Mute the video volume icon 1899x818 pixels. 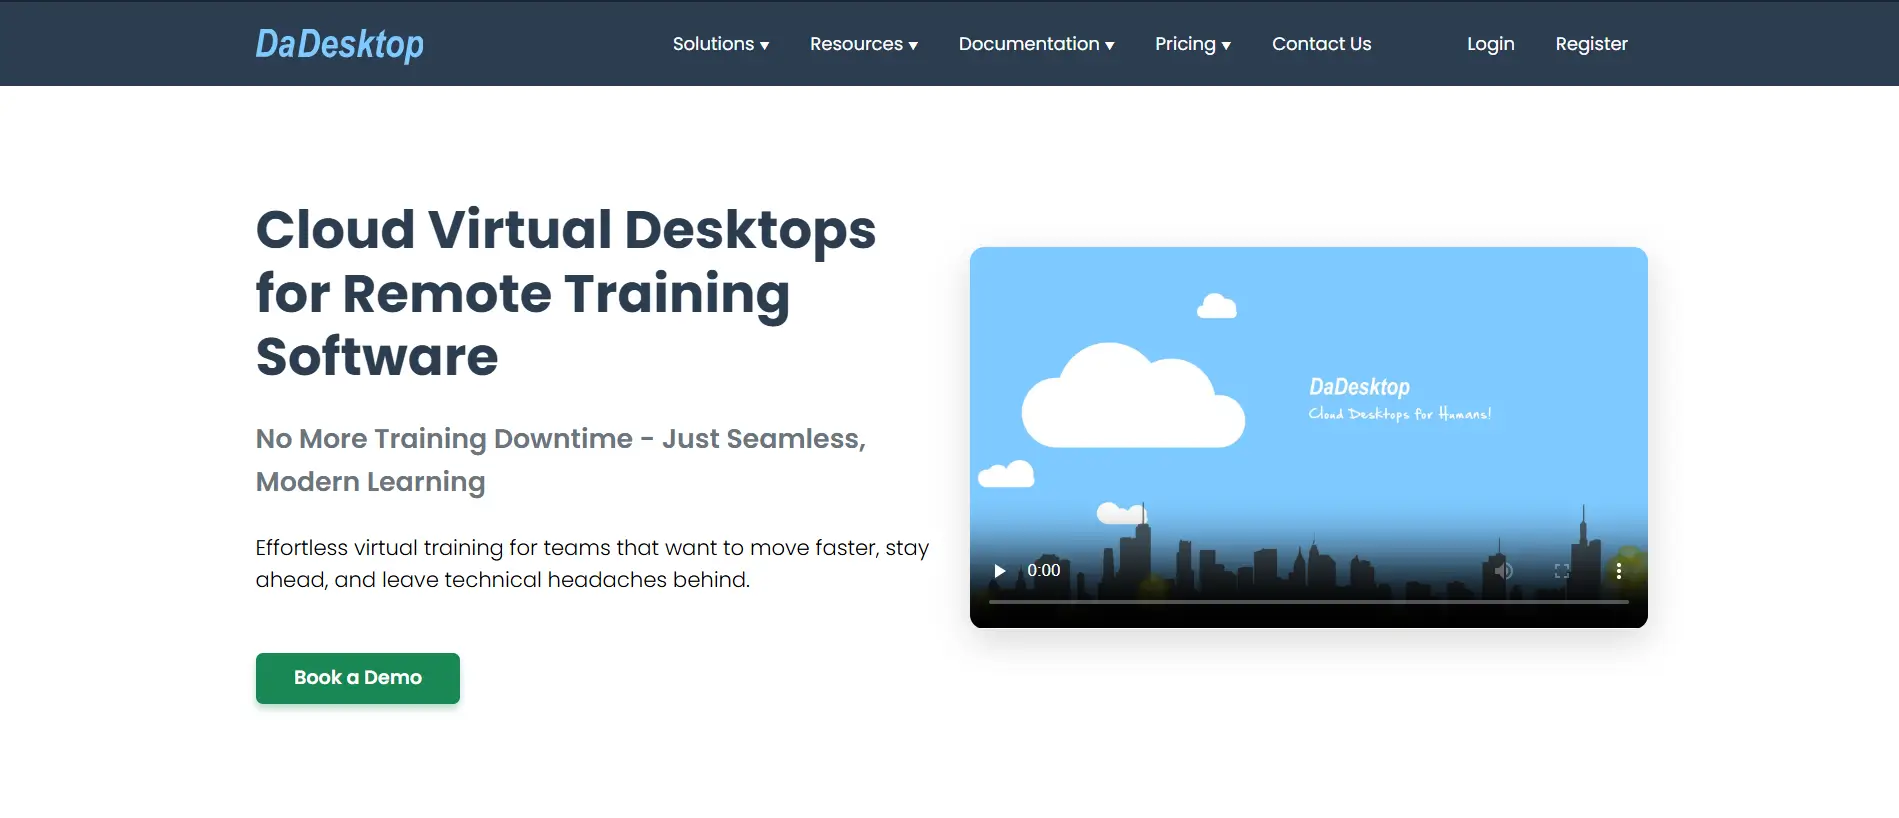pyautogui.click(x=1503, y=571)
